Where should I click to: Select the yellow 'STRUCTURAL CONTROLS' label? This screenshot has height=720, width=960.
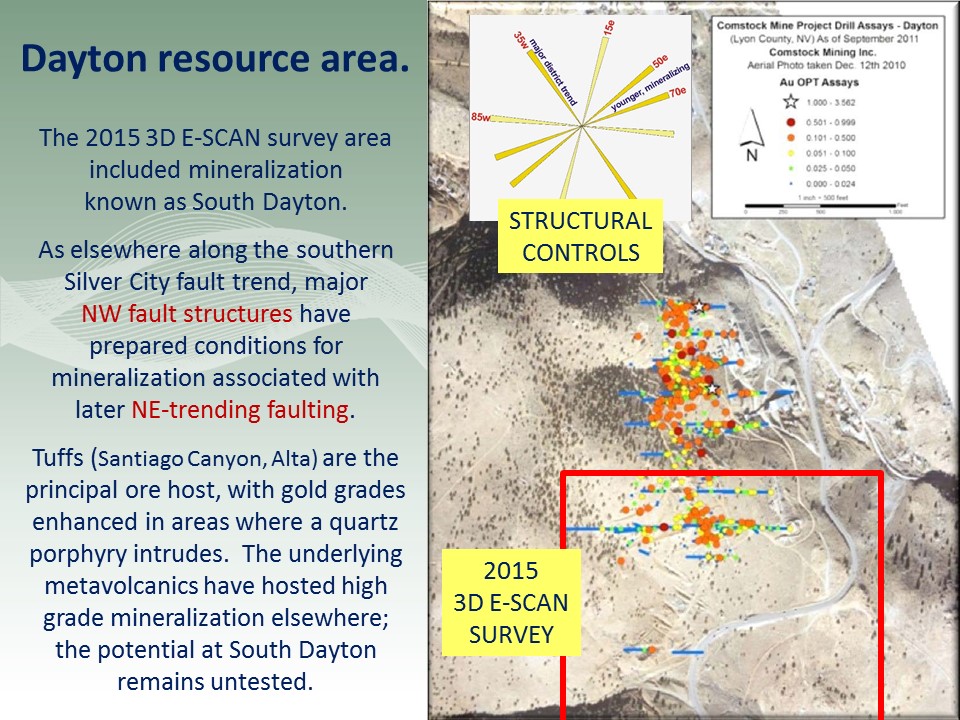point(580,236)
